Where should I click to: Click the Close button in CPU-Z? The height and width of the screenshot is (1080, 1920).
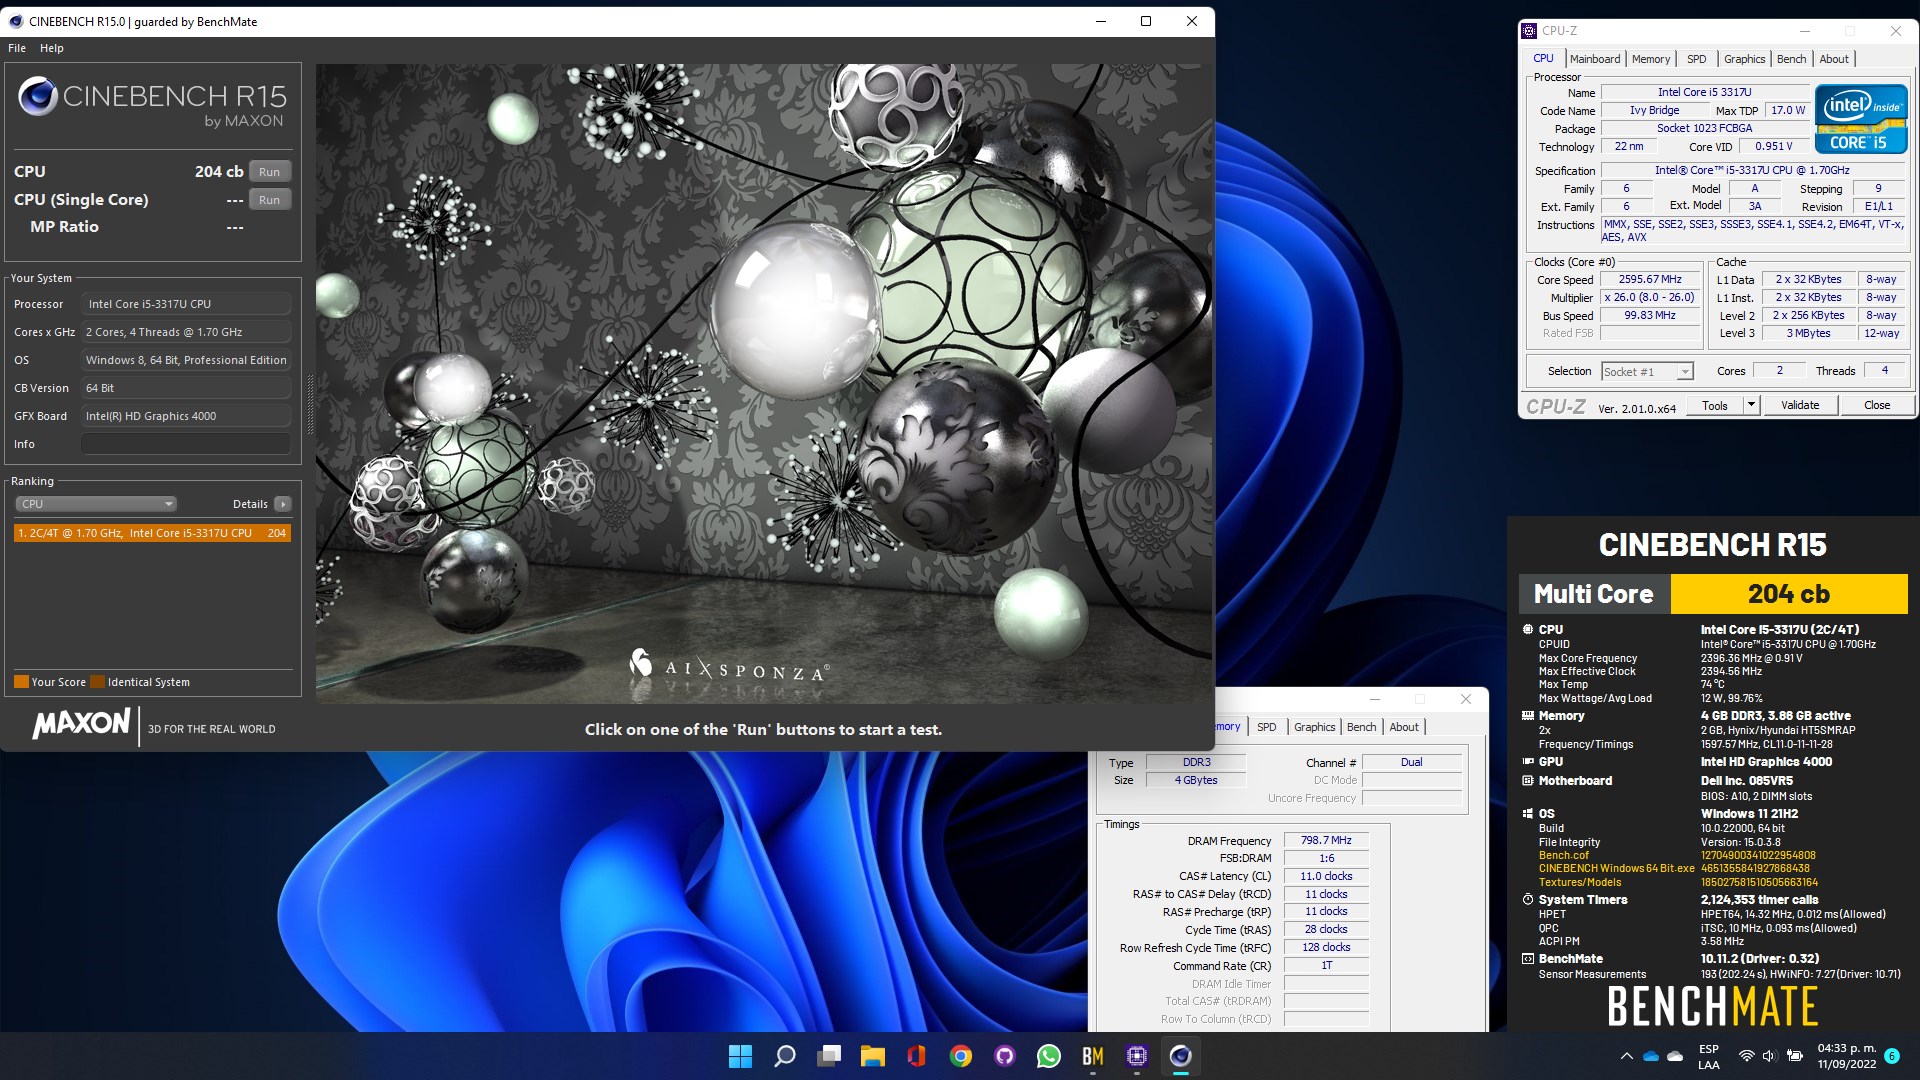click(1877, 405)
